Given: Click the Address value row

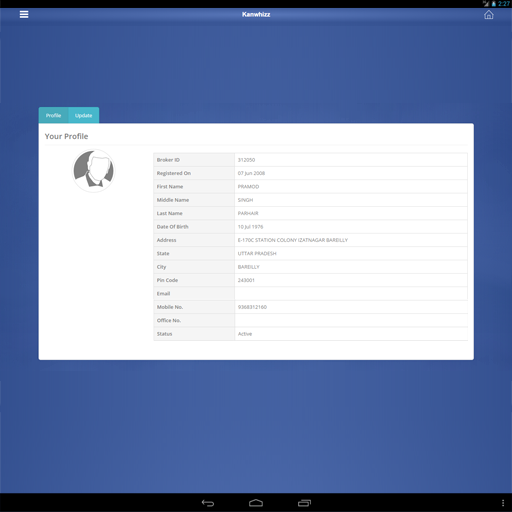Looking at the screenshot, I should click(x=351, y=240).
